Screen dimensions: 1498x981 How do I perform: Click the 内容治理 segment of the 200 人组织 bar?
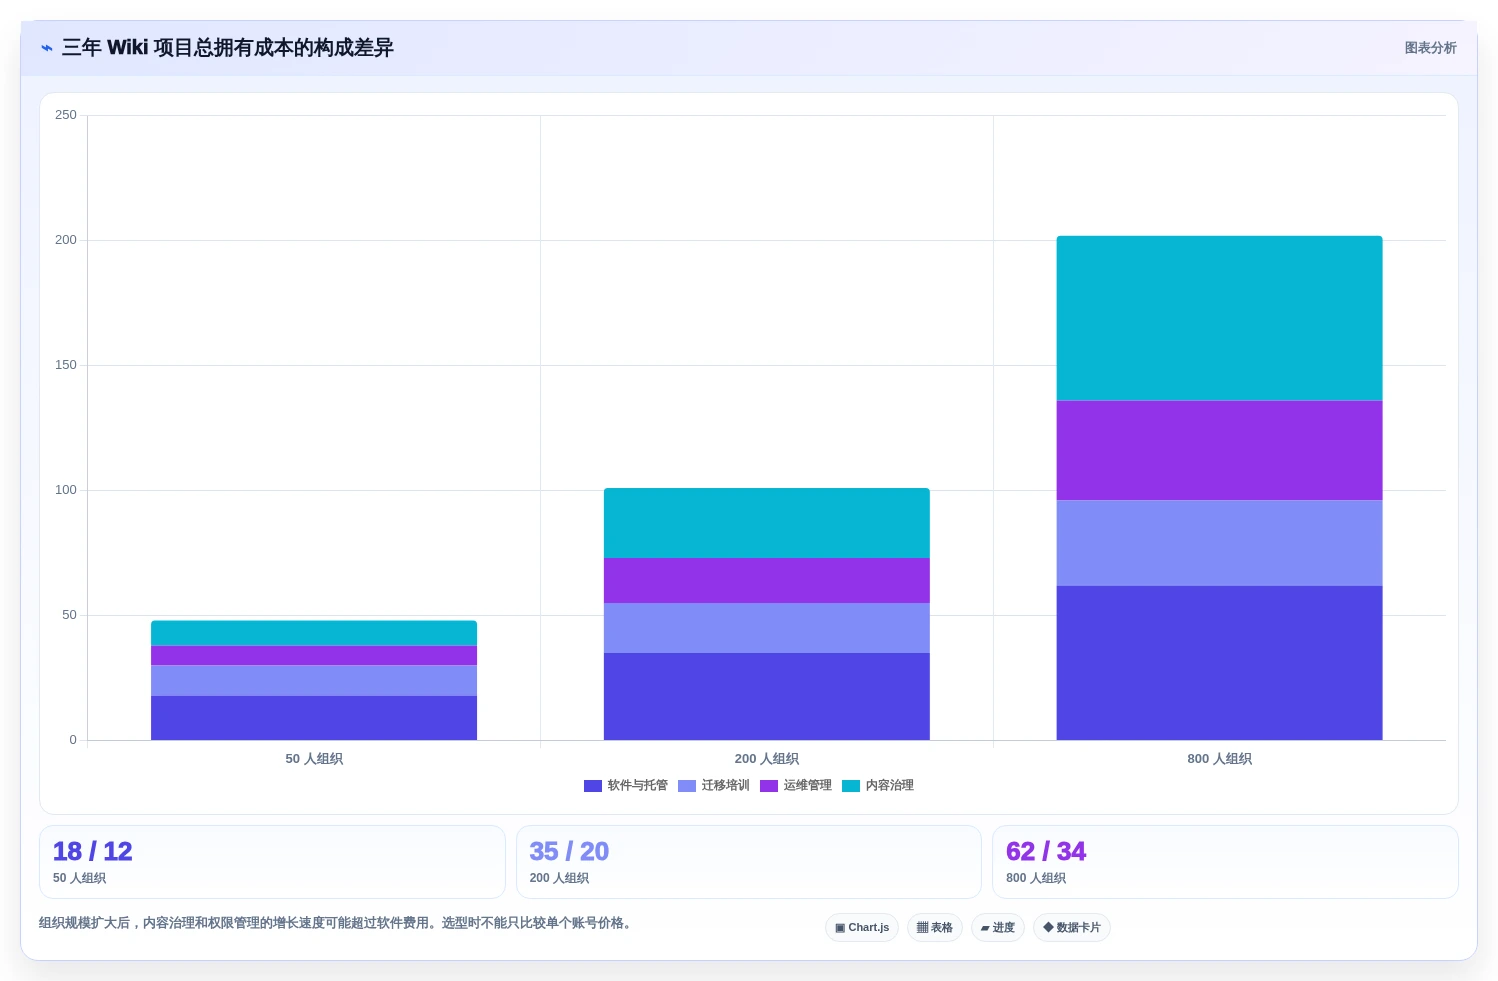click(767, 523)
